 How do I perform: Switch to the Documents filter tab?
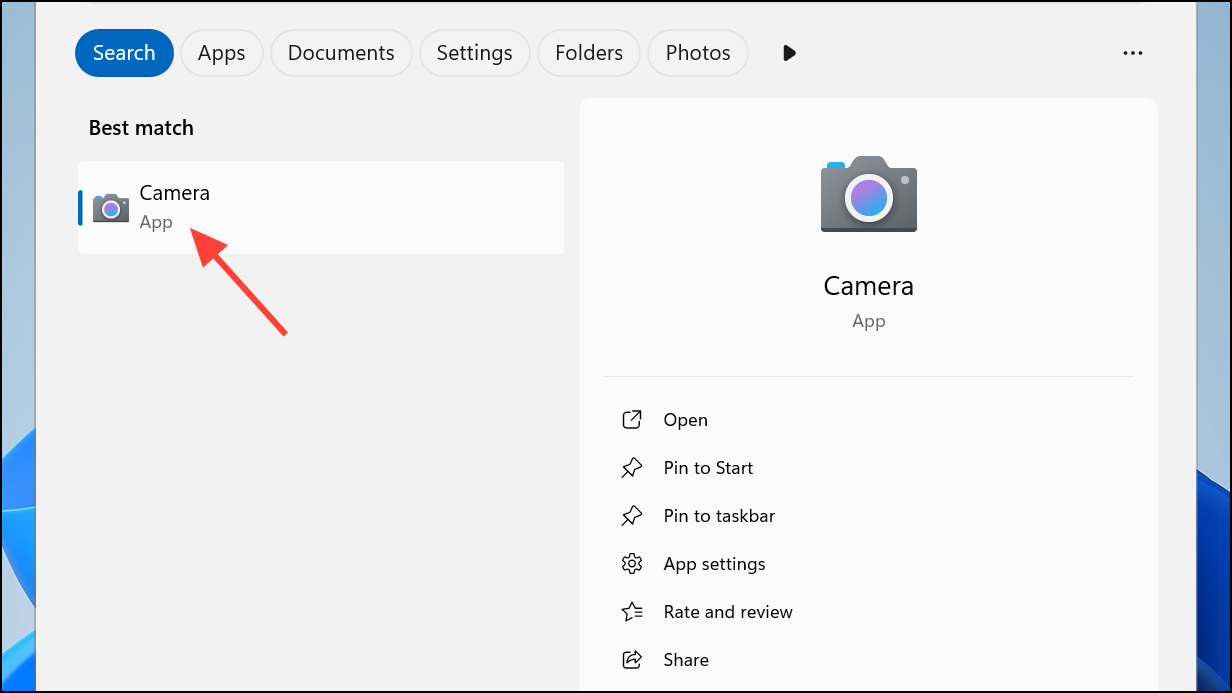(341, 53)
